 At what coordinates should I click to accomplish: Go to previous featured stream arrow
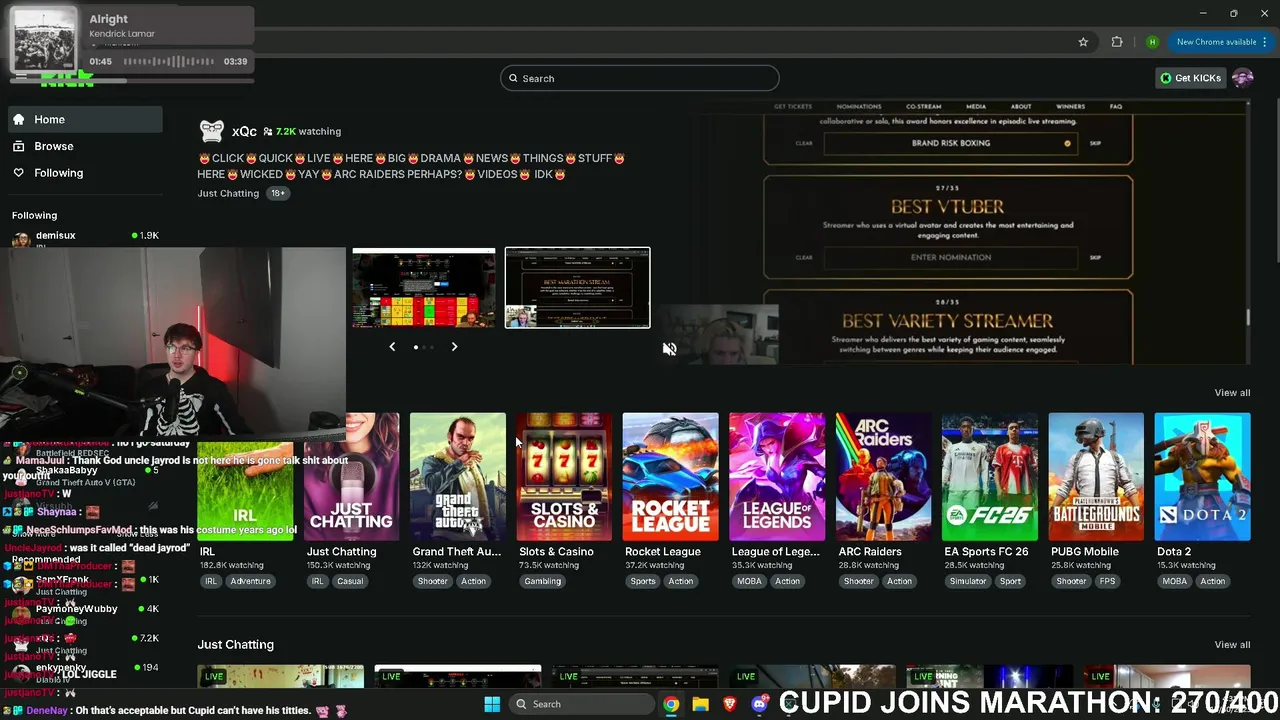(x=392, y=347)
